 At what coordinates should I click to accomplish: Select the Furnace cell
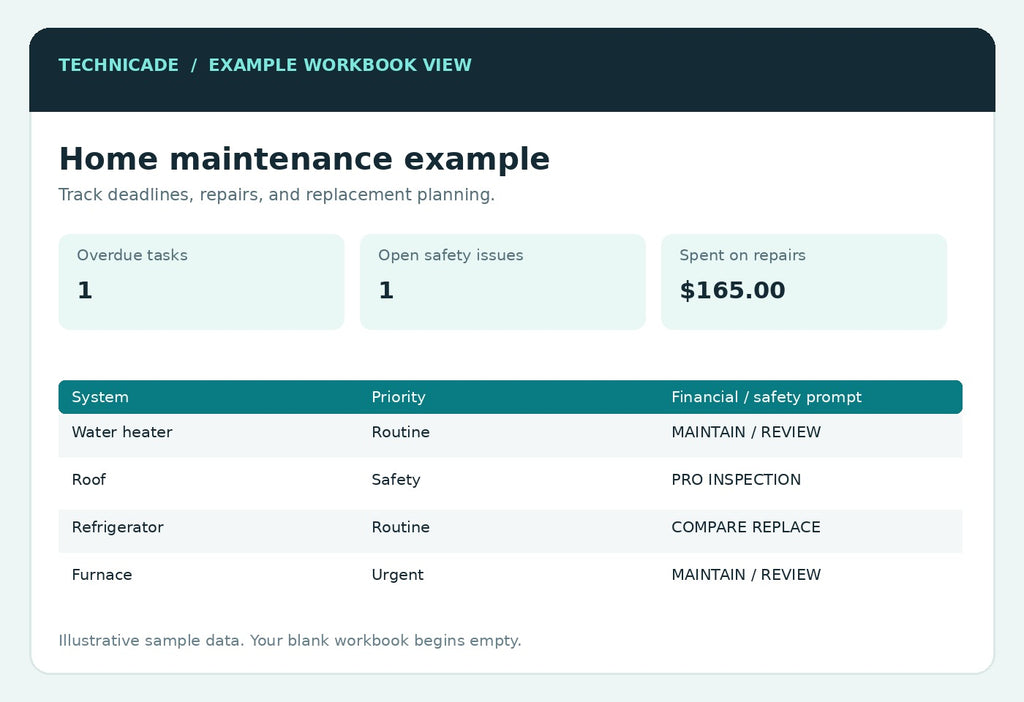point(102,575)
